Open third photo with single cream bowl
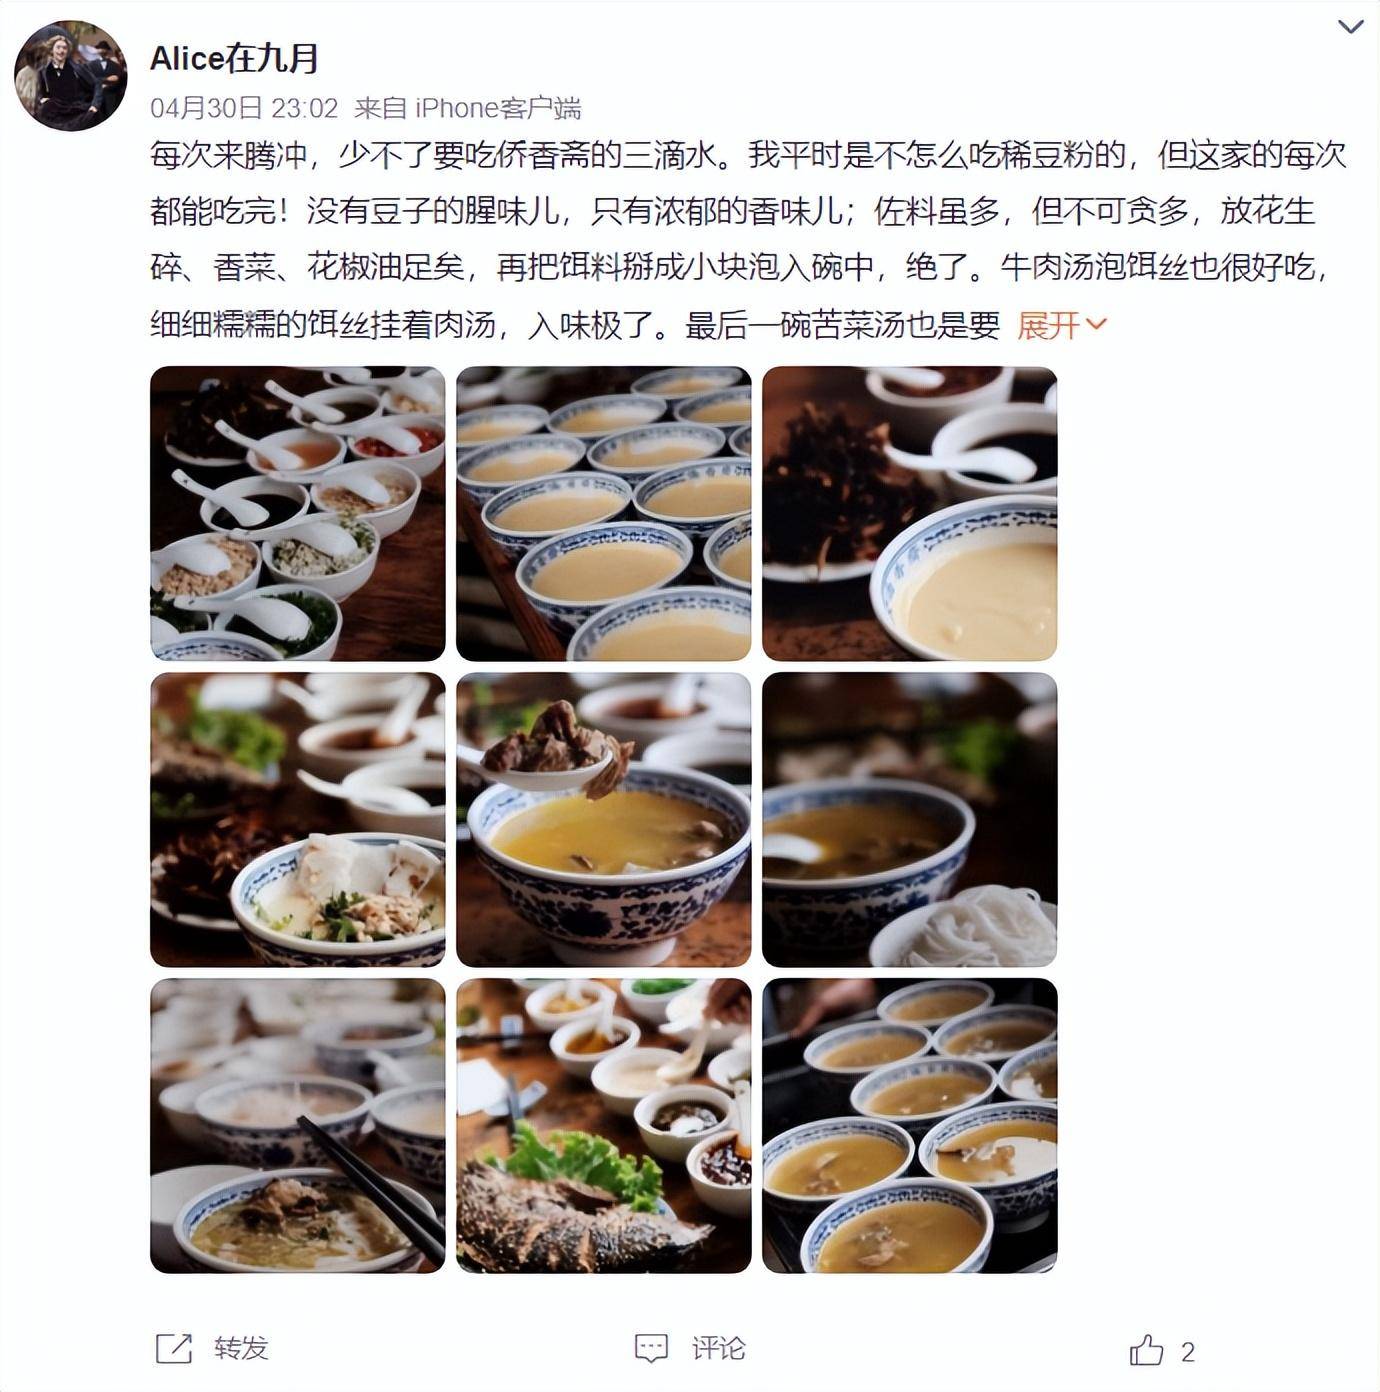The image size is (1380, 1392). [x=910, y=514]
